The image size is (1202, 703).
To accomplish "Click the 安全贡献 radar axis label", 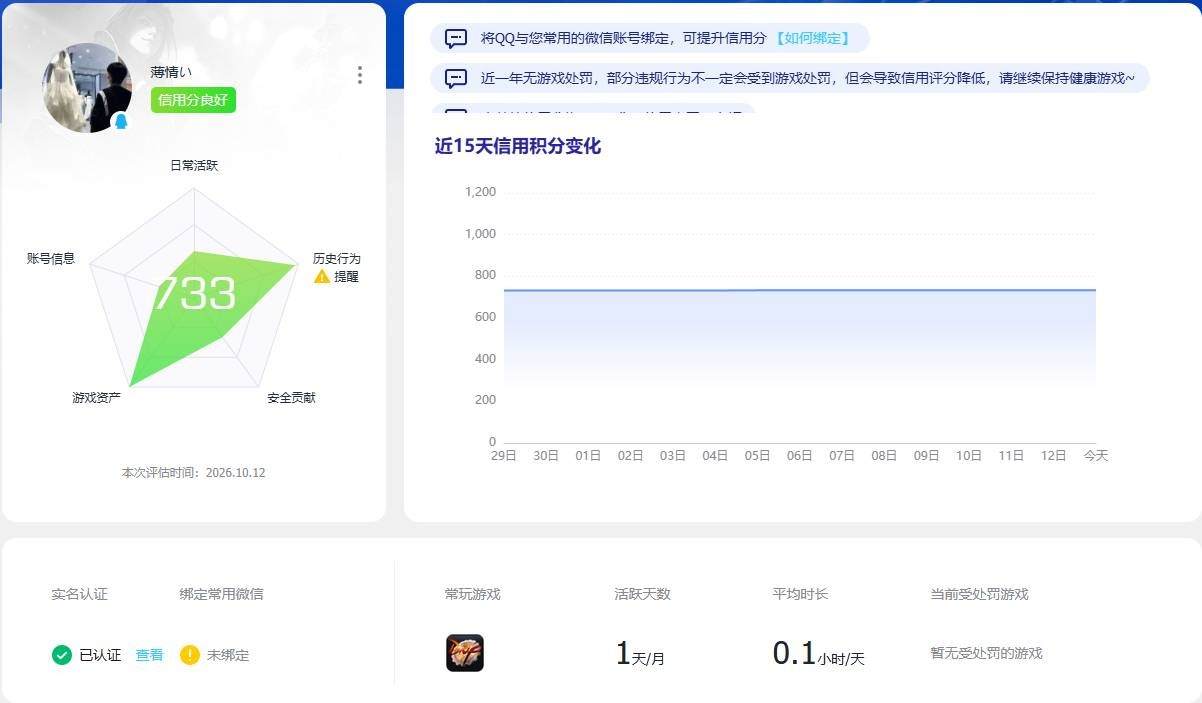I will [291, 398].
